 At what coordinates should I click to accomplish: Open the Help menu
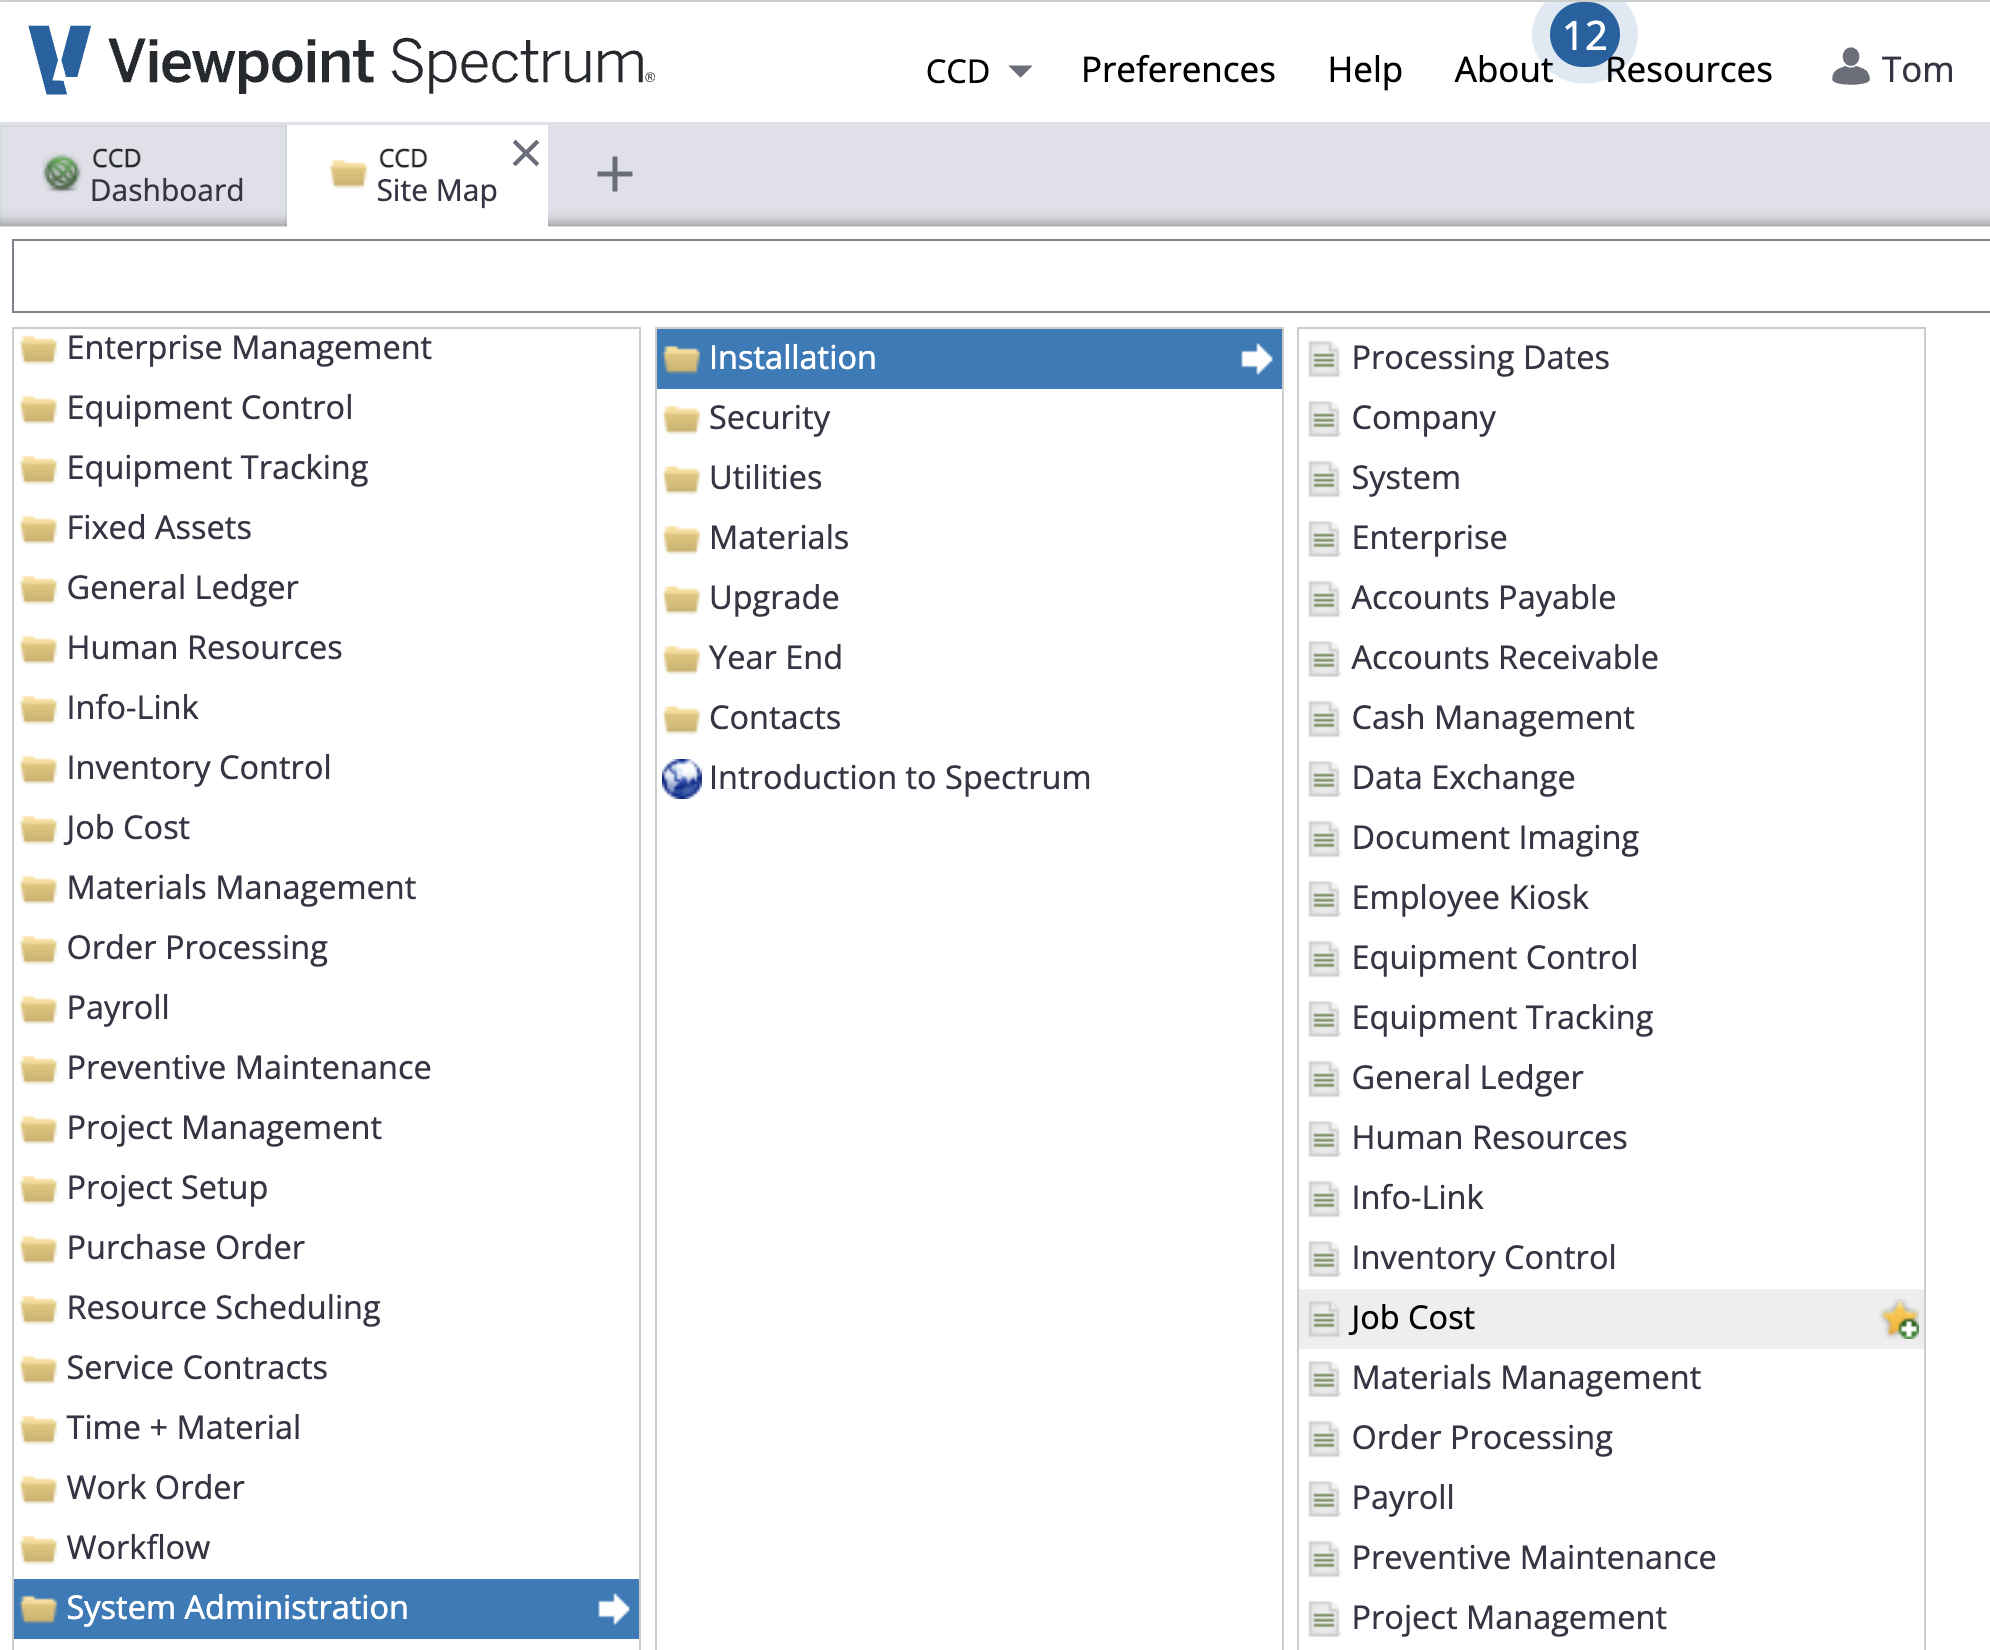click(1365, 70)
